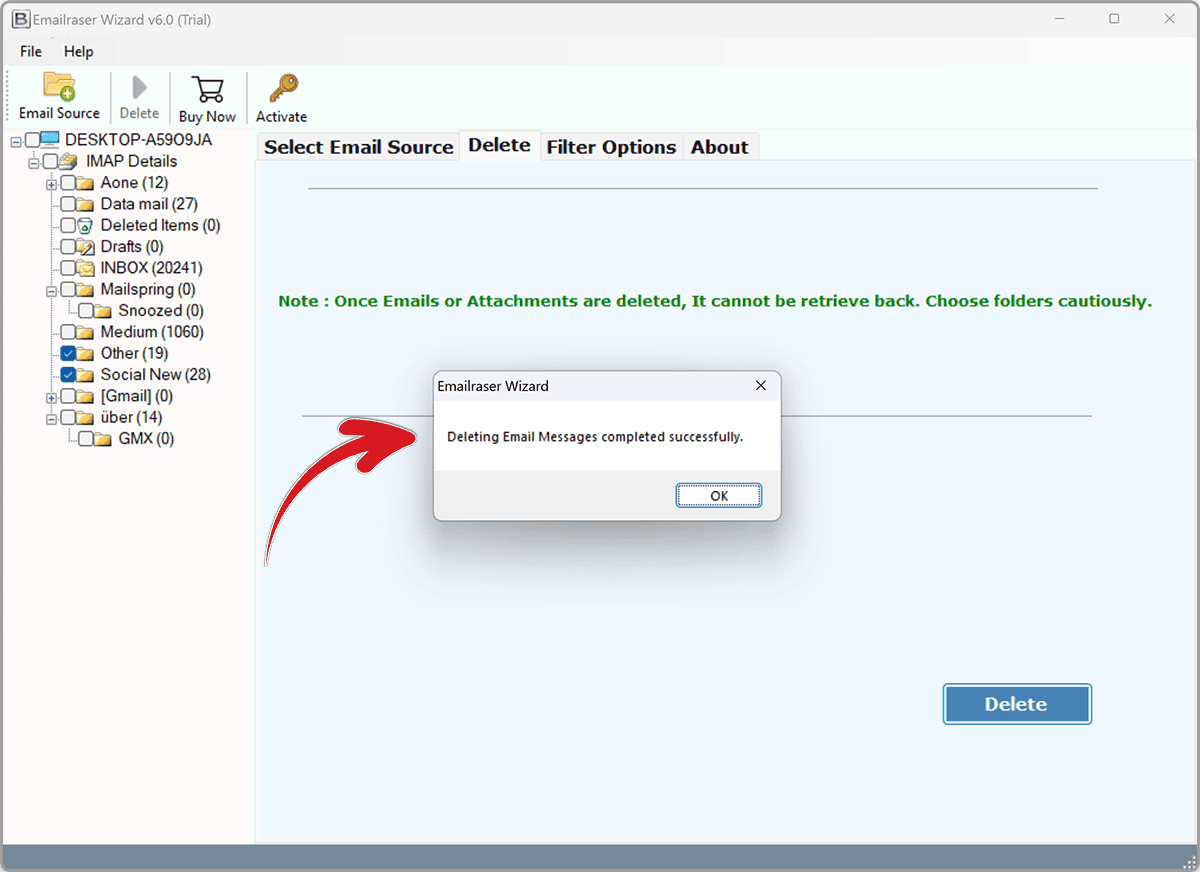The height and width of the screenshot is (872, 1200).
Task: Click the DESKTOP-A5909JA computer icon
Action: (50, 140)
